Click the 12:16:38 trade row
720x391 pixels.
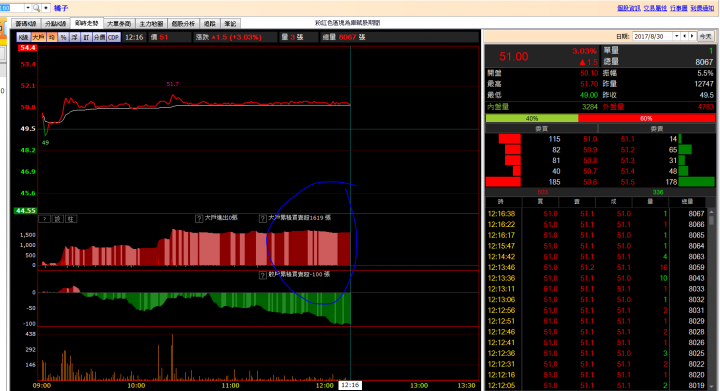pyautogui.click(x=596, y=214)
